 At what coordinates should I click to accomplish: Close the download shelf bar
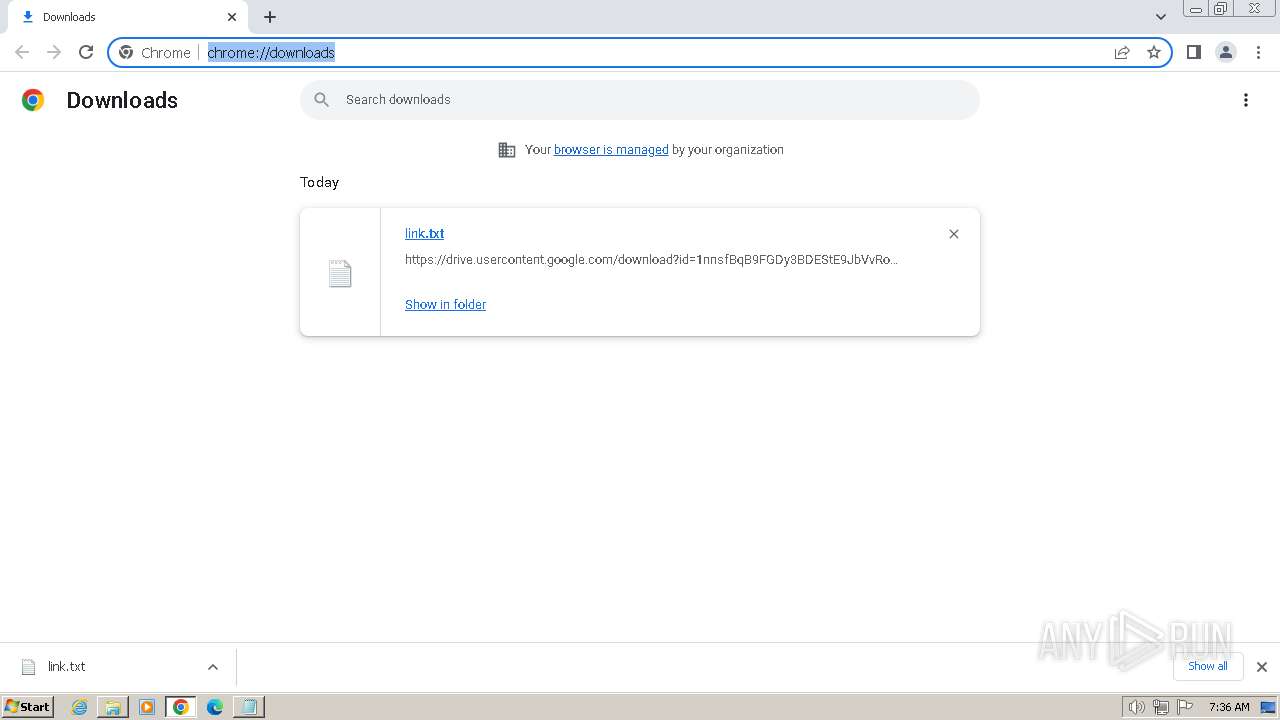click(x=1262, y=667)
